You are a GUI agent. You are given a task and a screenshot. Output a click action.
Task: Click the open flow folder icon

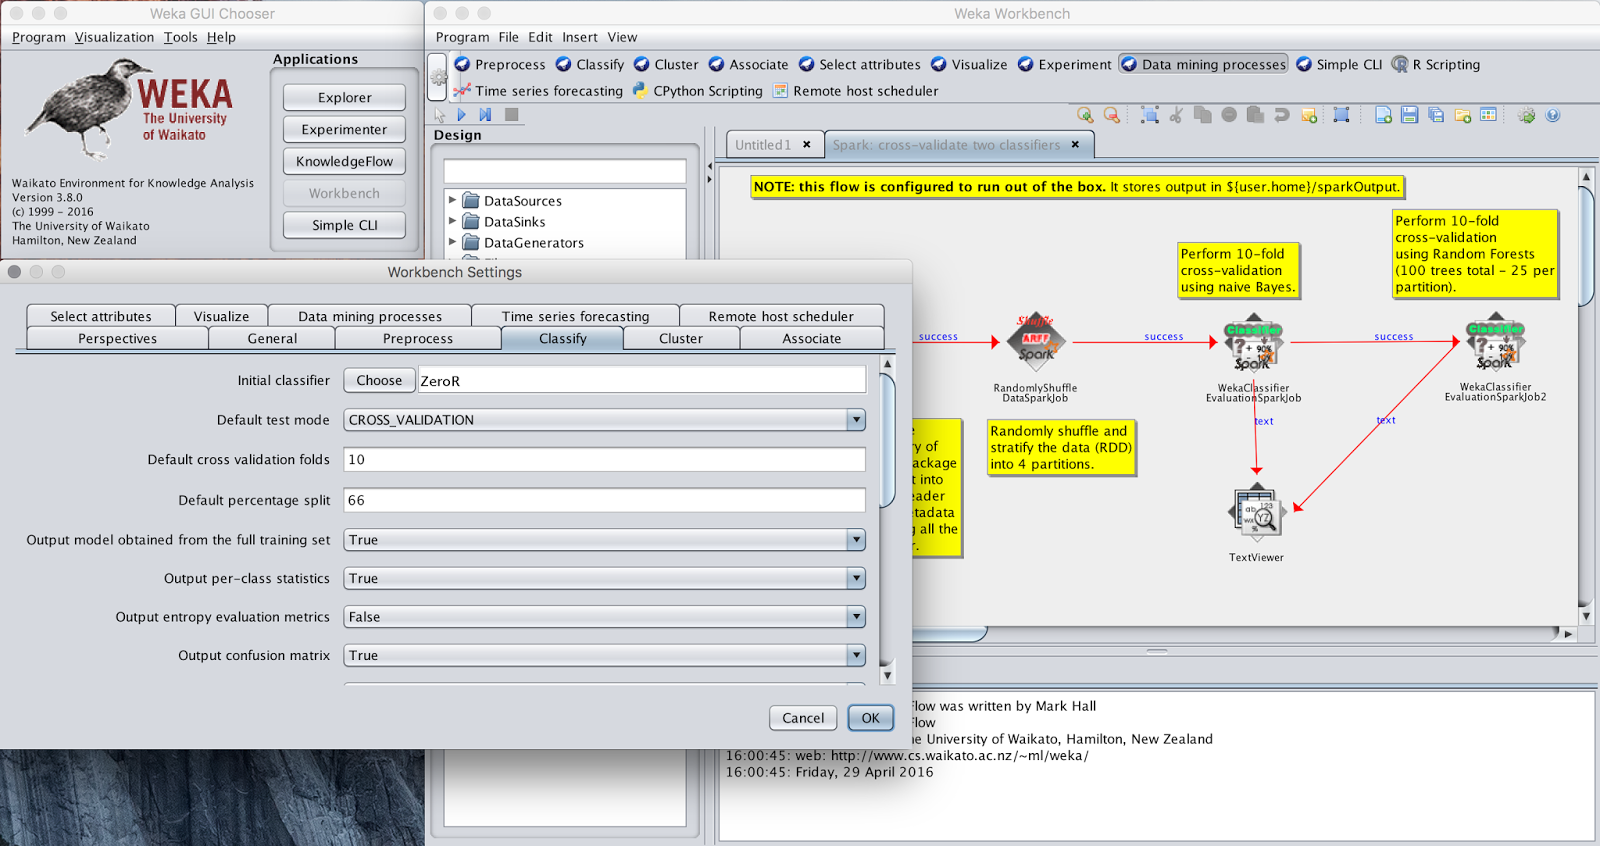[1462, 115]
